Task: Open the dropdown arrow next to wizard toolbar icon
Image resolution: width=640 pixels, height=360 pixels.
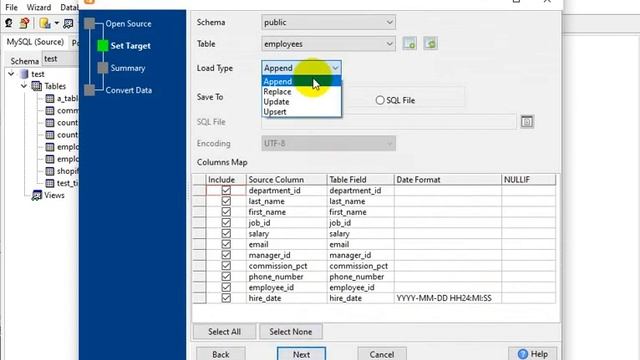Action: click(x=57, y=23)
